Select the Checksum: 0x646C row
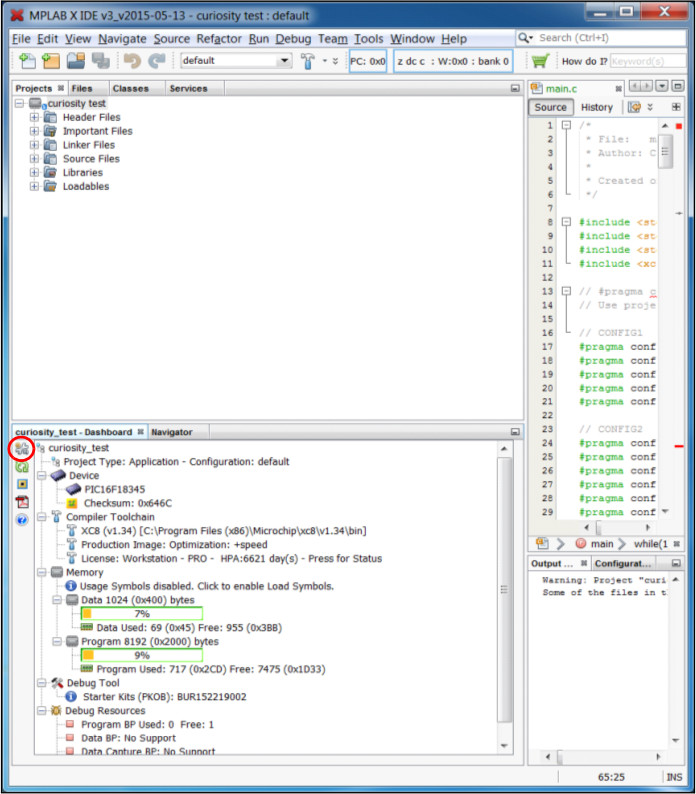 coord(128,503)
